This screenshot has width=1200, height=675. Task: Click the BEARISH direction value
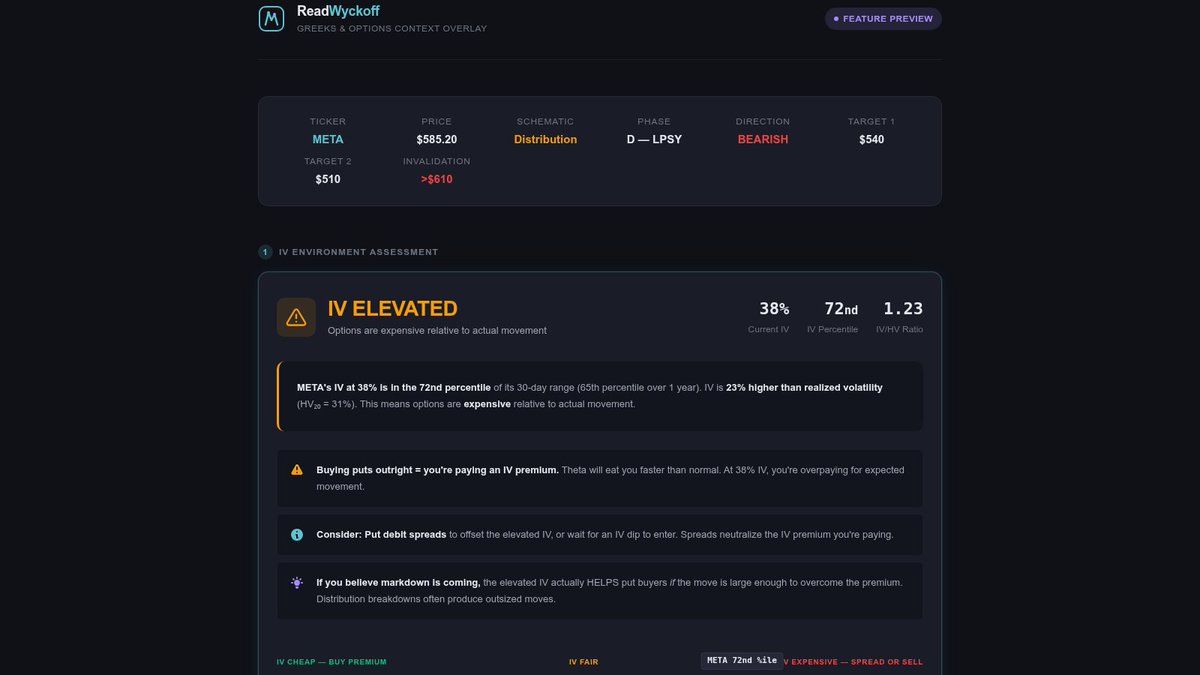click(763, 140)
